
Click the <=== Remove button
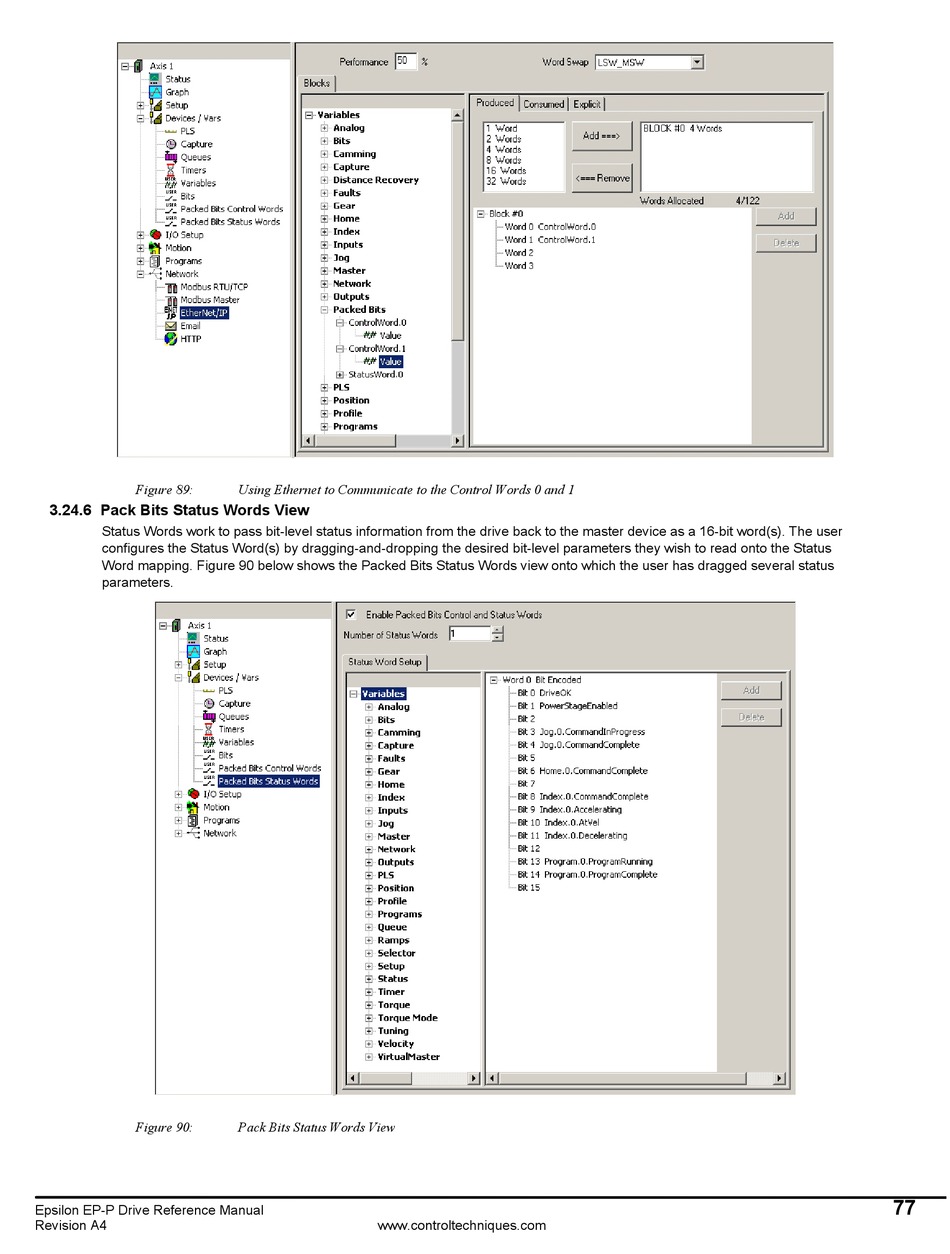pyautogui.click(x=601, y=178)
